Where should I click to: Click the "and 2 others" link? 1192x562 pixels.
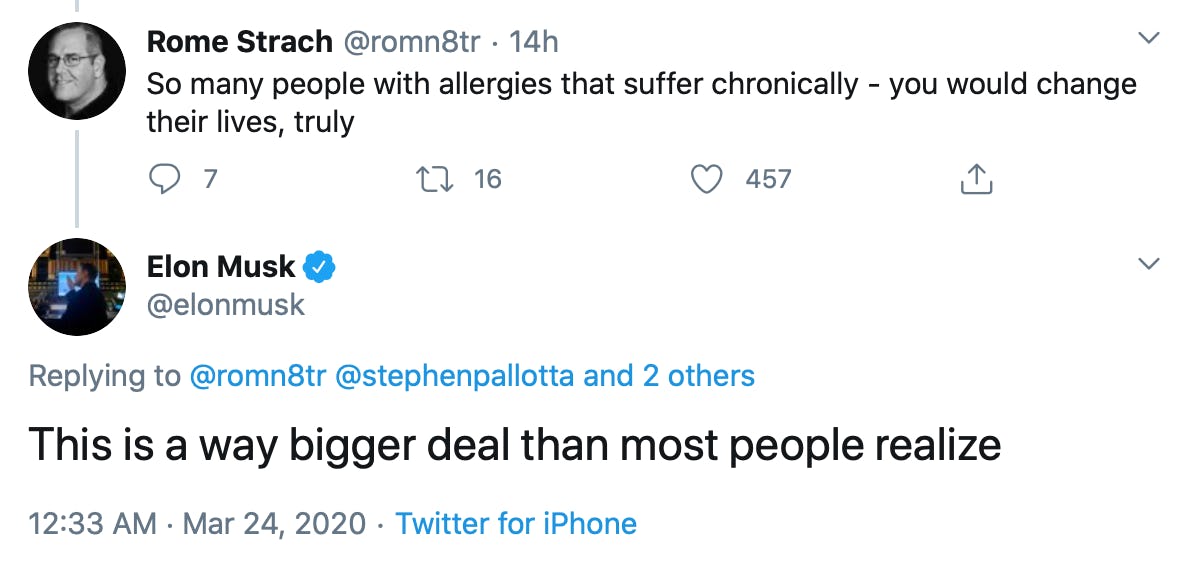pos(669,376)
